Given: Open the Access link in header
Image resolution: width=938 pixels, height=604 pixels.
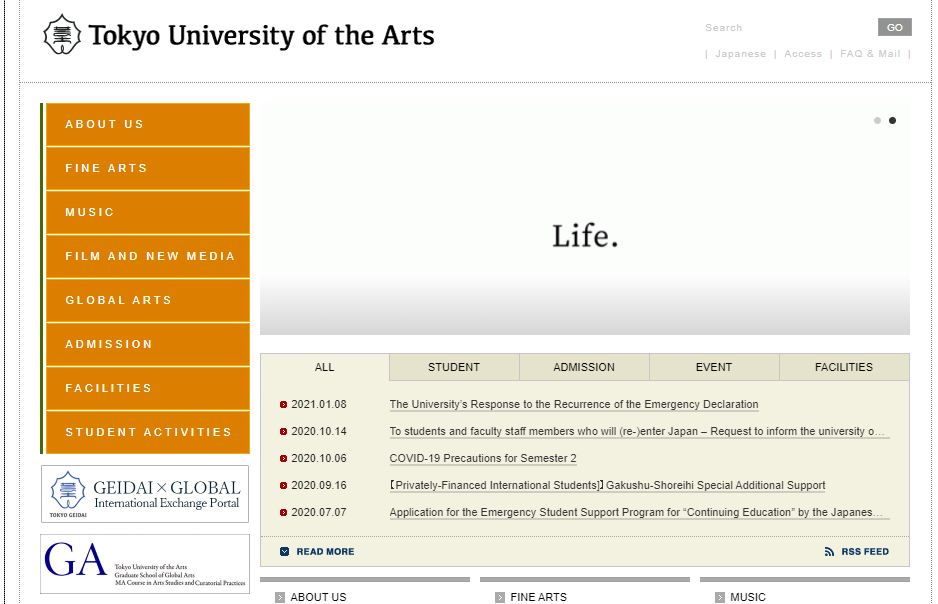Looking at the screenshot, I should (x=803, y=54).
